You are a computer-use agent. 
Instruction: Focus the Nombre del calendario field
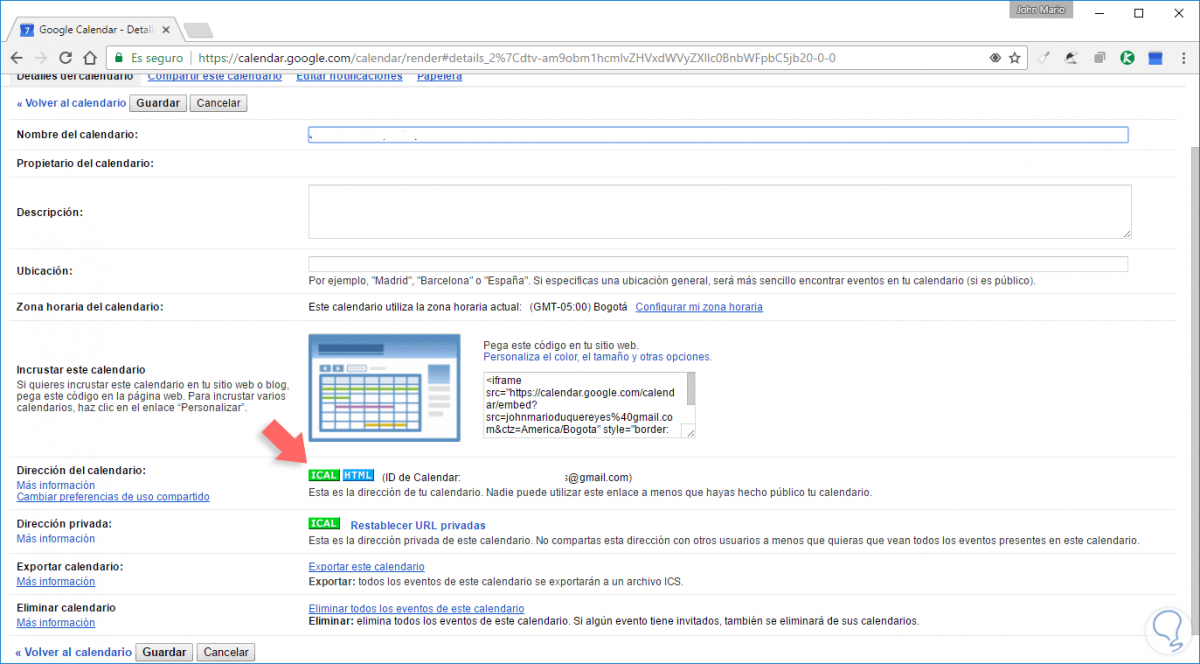click(x=718, y=135)
